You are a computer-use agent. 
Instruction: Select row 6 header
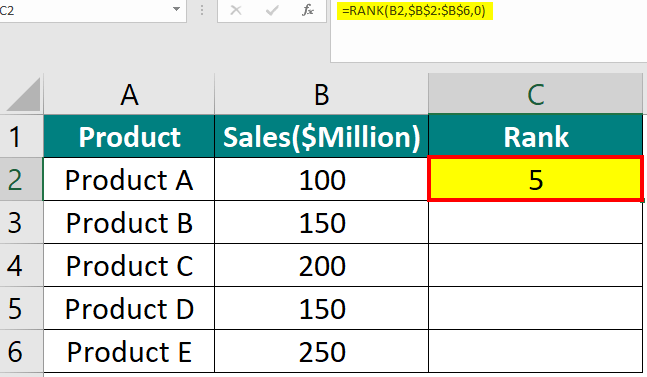coord(21,351)
